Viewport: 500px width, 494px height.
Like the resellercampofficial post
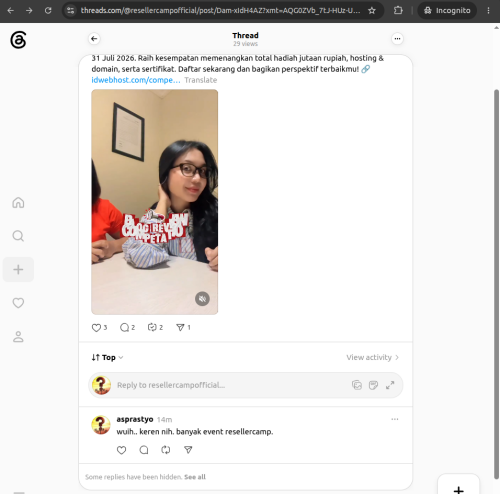click(x=96, y=328)
